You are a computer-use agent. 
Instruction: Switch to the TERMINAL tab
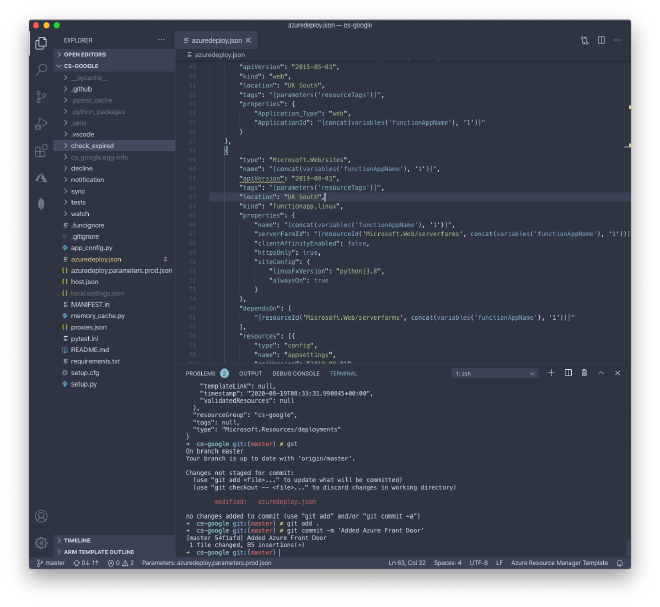(x=343, y=373)
